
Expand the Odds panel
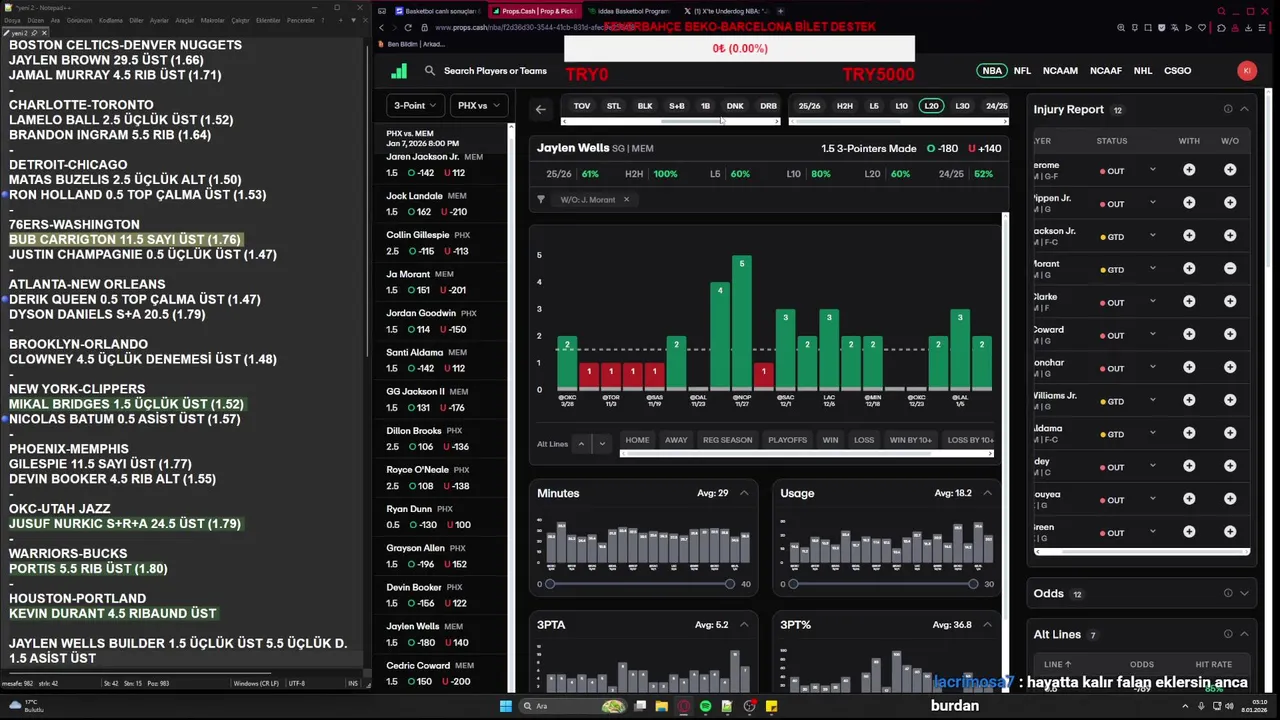(1244, 593)
